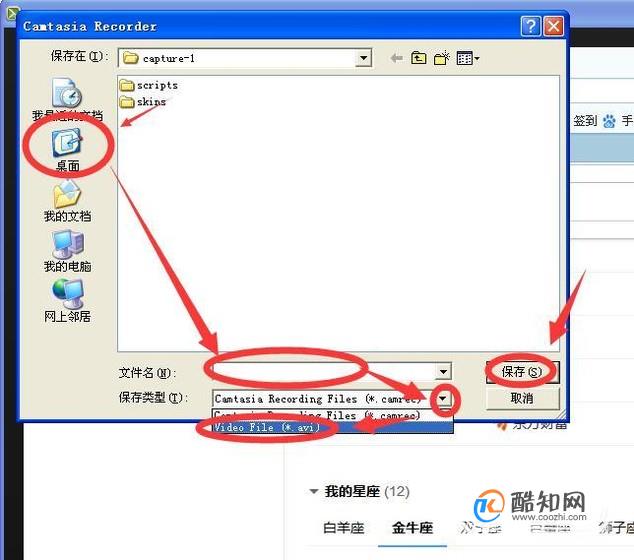Expand the Save in (保存在) dropdown
The height and width of the screenshot is (560, 634).
click(x=363, y=58)
